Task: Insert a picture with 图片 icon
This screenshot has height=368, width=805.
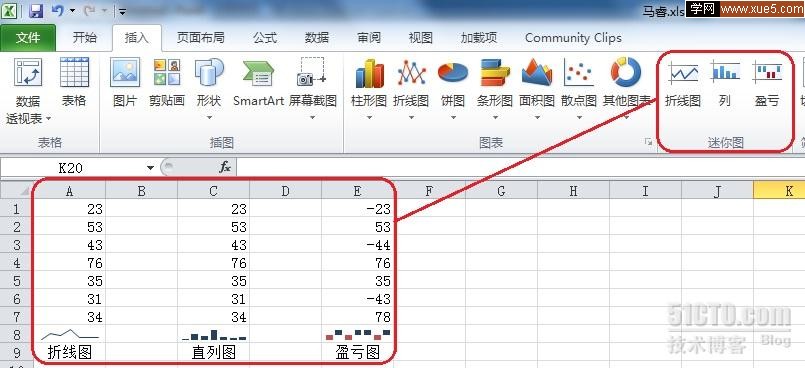Action: (125, 82)
